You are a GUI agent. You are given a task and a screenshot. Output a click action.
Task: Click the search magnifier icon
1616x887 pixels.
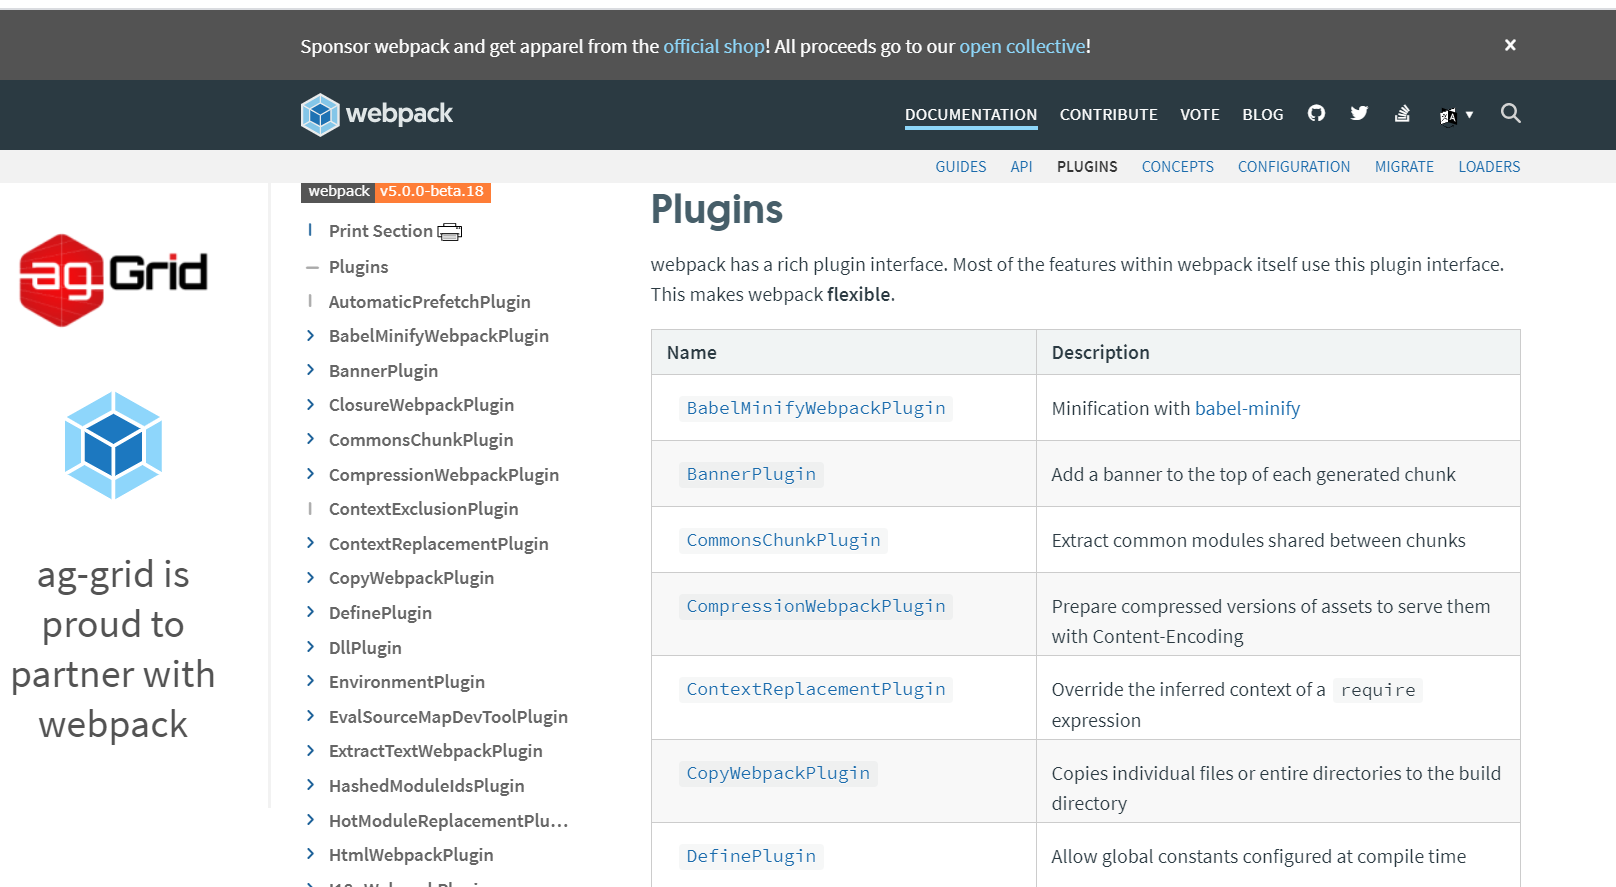click(x=1510, y=113)
